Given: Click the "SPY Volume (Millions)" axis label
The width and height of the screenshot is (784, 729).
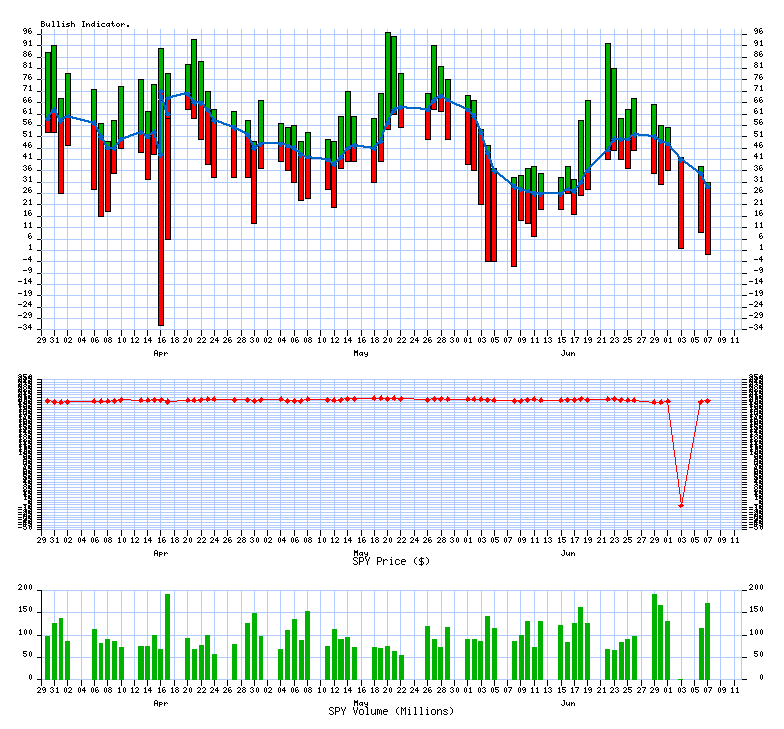Looking at the screenshot, I should 391,711.
